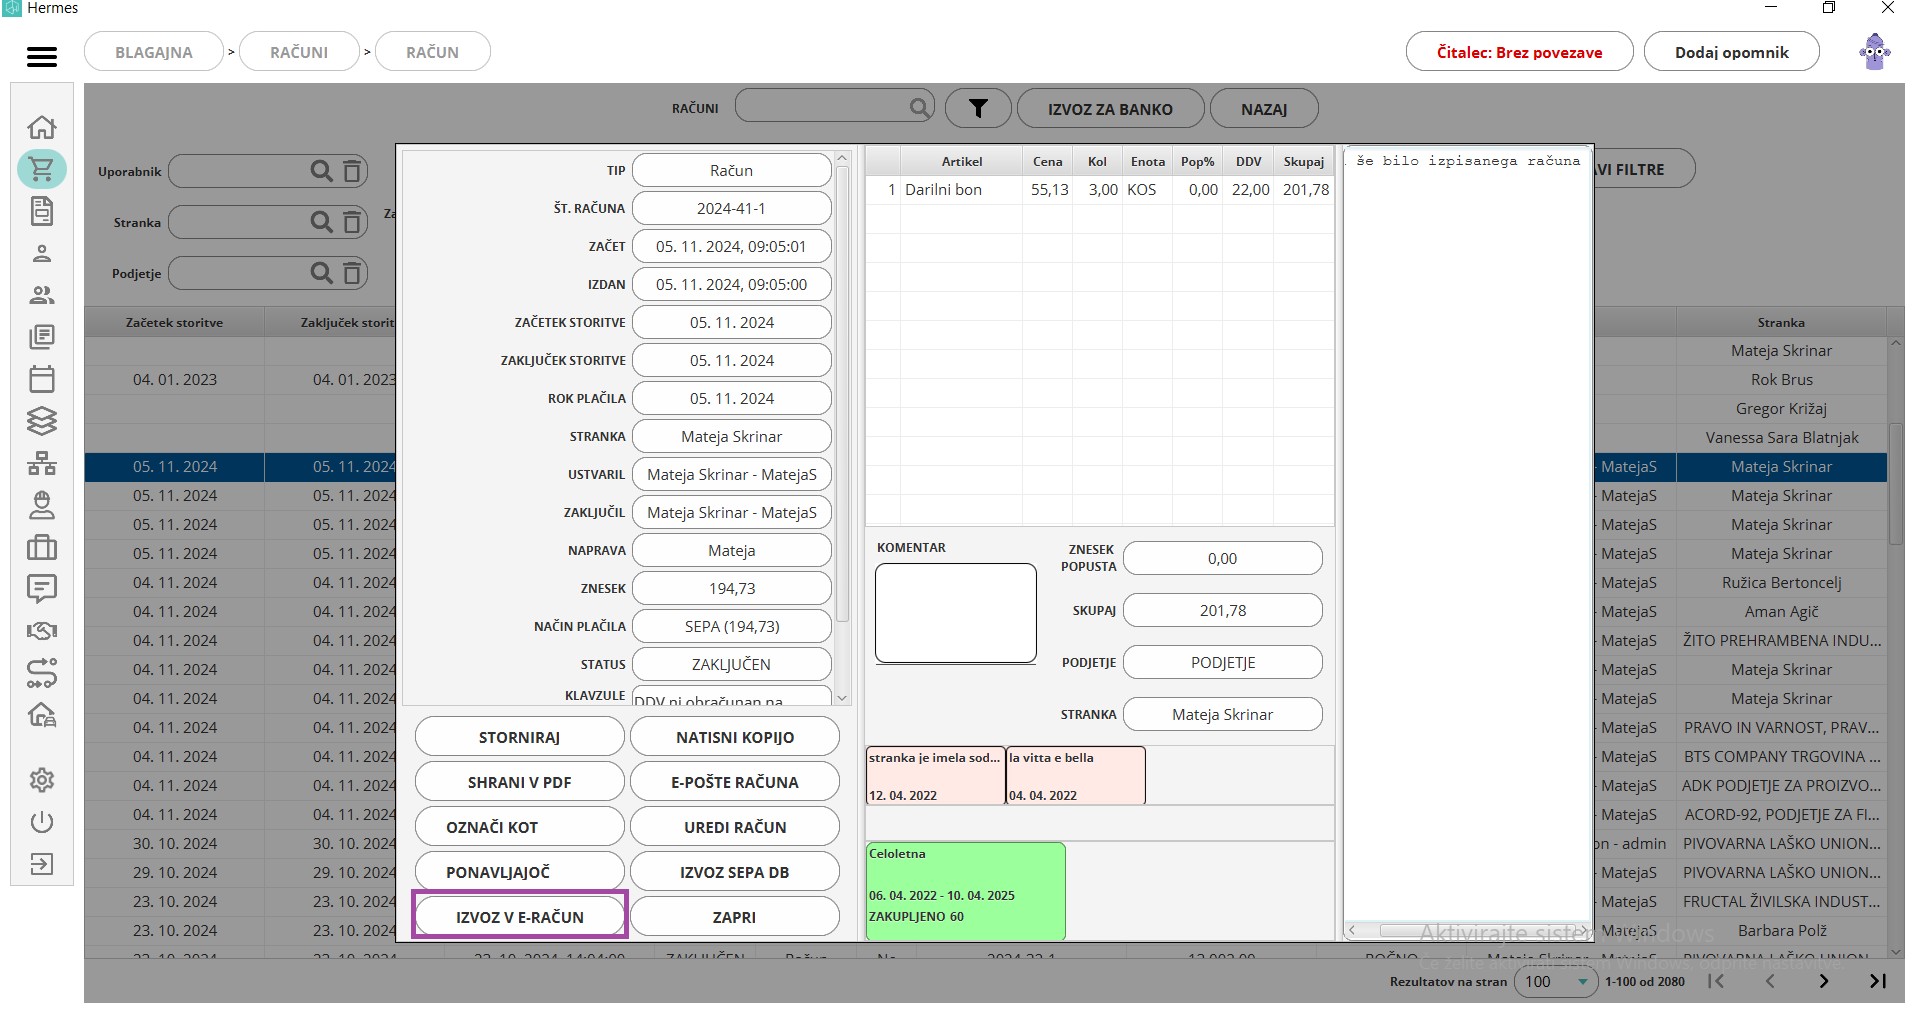Open the group of people sidebar icon
This screenshot has width=1920, height=1022.
[42, 295]
